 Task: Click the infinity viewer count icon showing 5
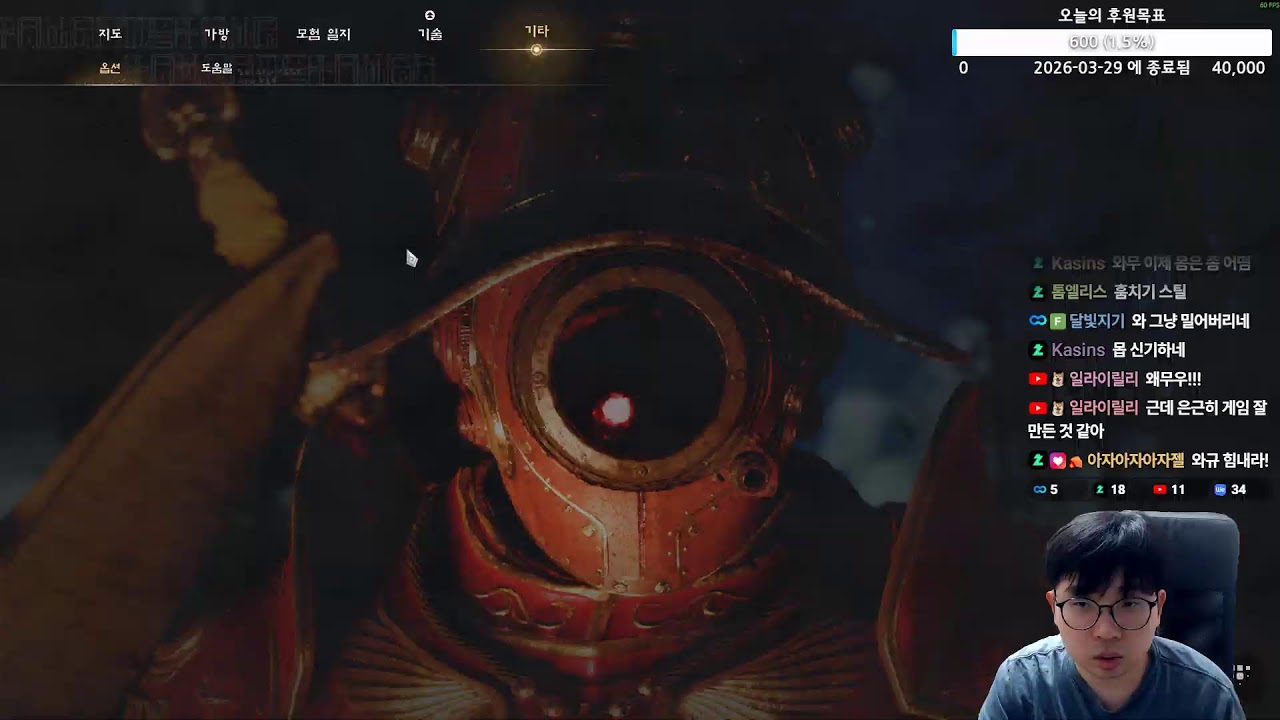(x=1039, y=489)
